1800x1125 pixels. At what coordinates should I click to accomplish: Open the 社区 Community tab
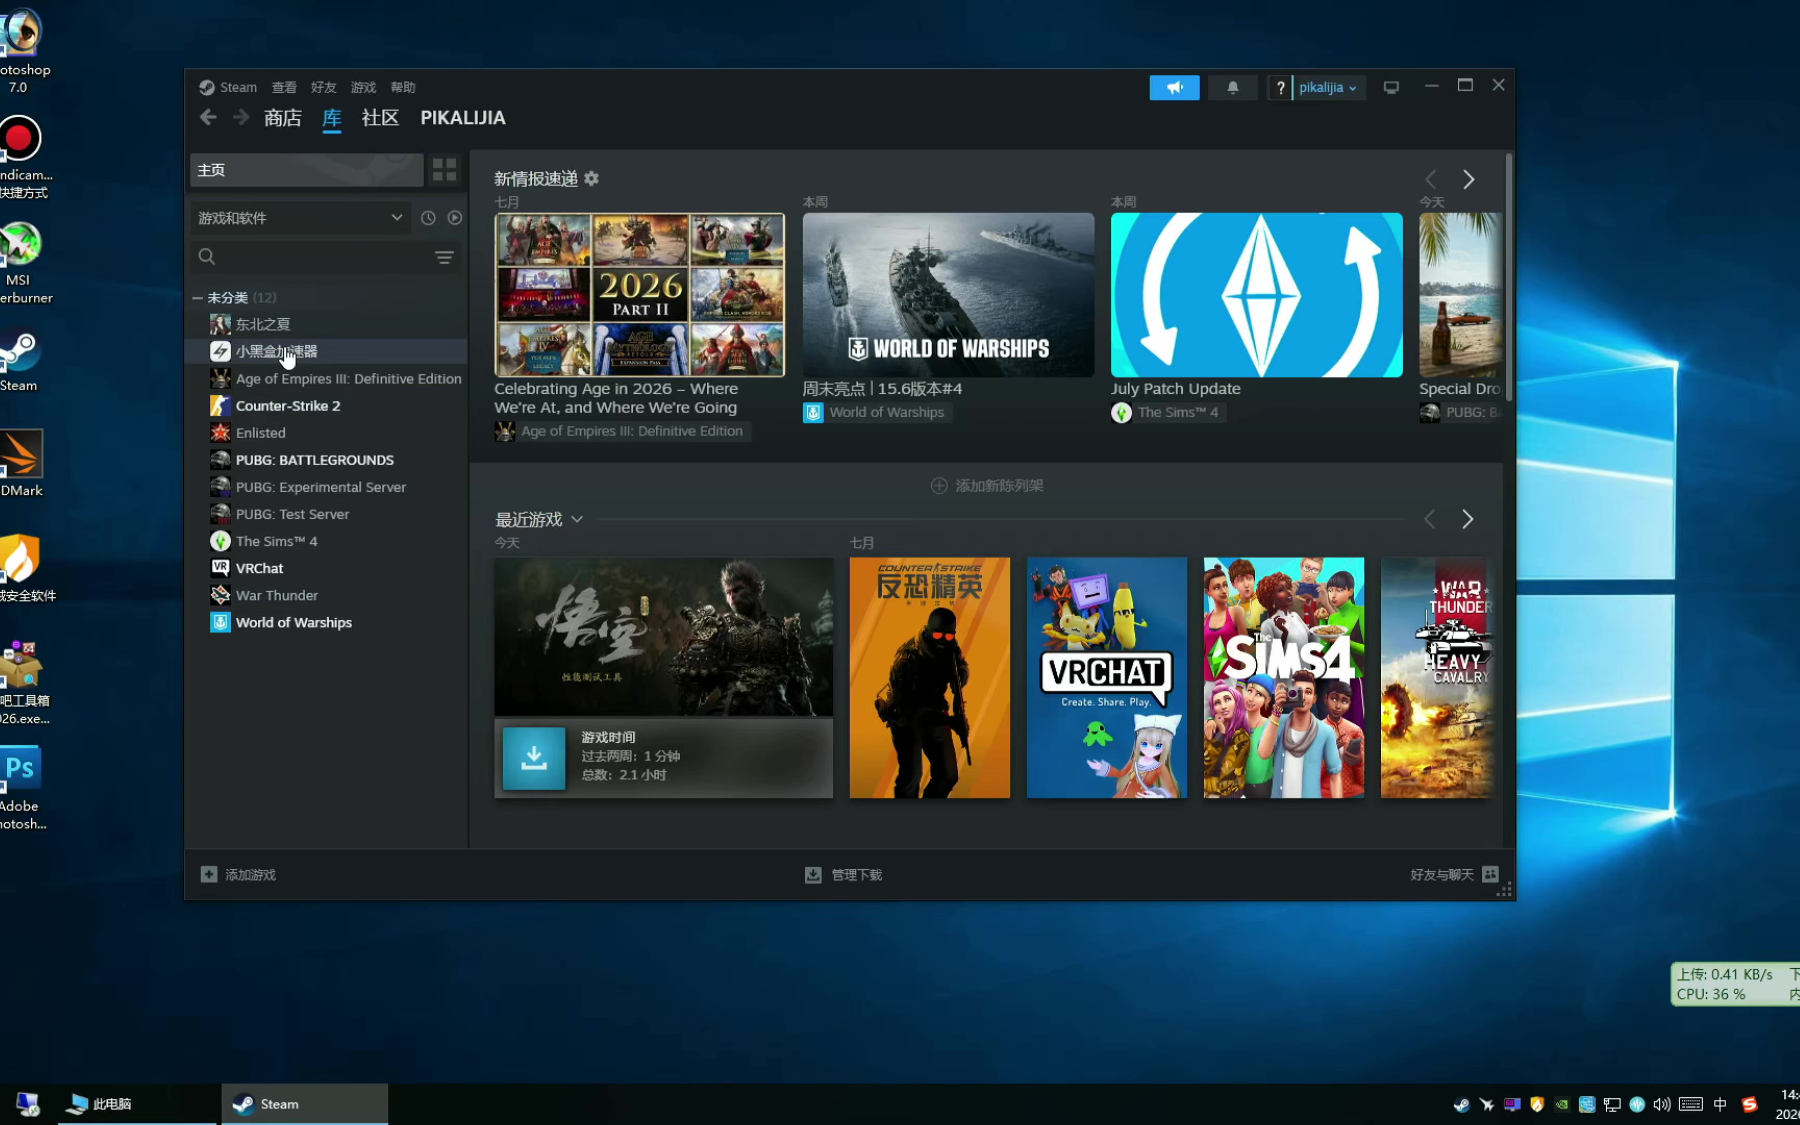point(380,118)
